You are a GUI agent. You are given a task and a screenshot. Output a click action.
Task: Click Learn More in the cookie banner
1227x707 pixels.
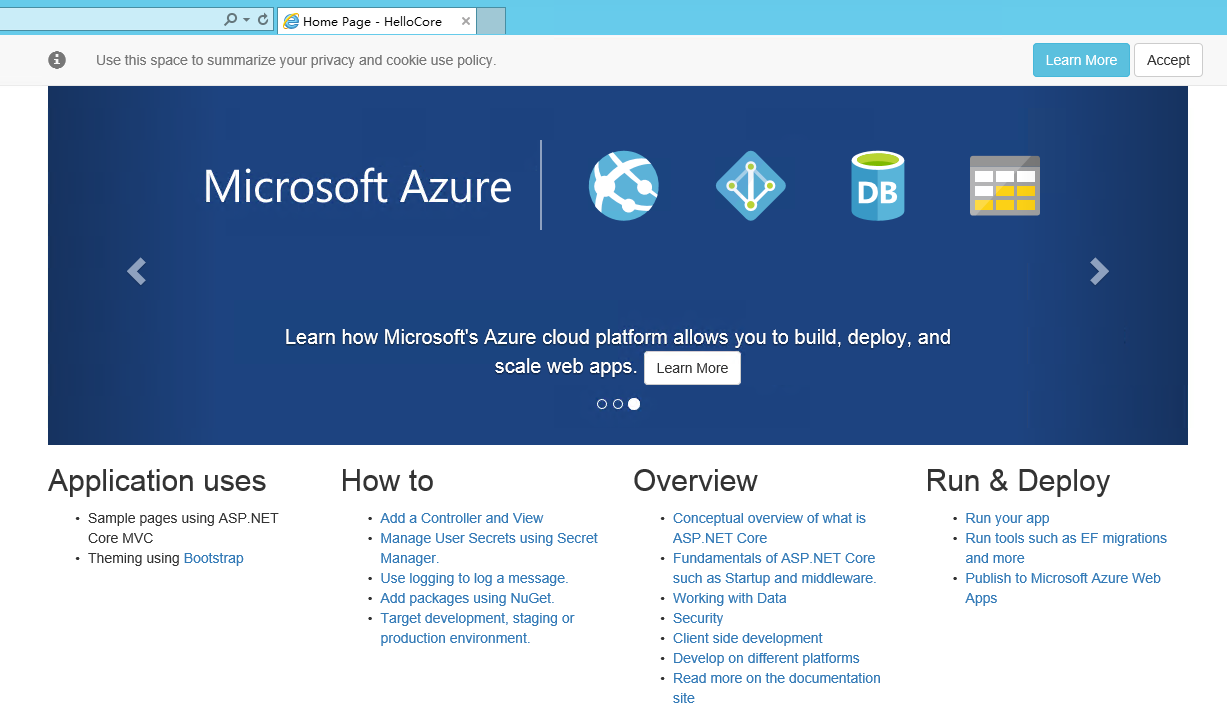1081,60
